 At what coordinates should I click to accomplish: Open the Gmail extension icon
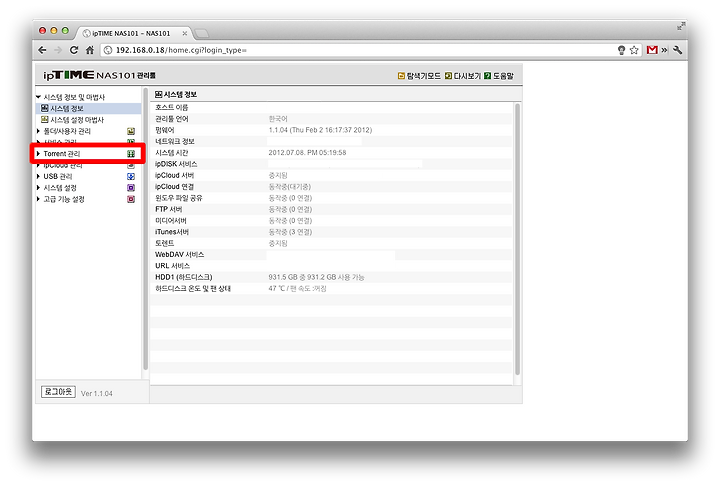[652, 50]
